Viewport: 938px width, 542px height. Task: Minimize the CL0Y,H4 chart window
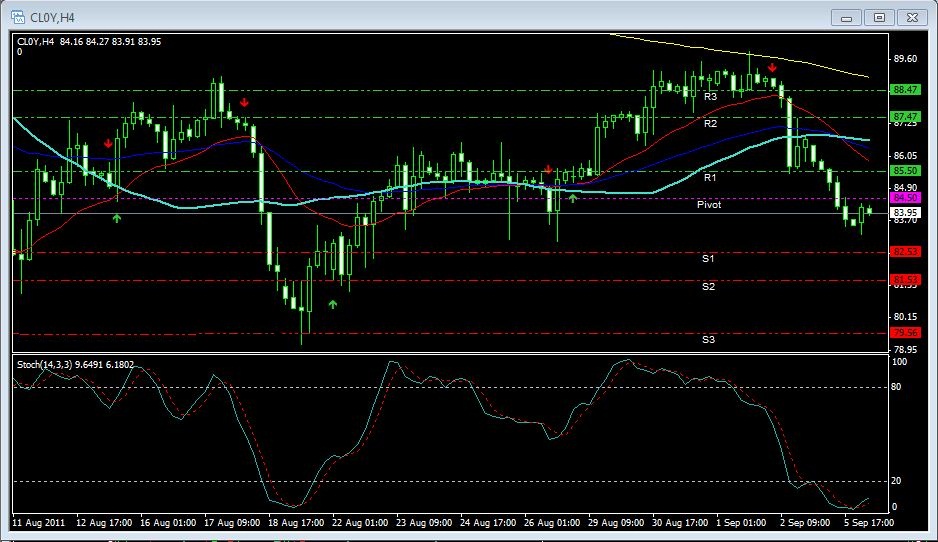(846, 18)
